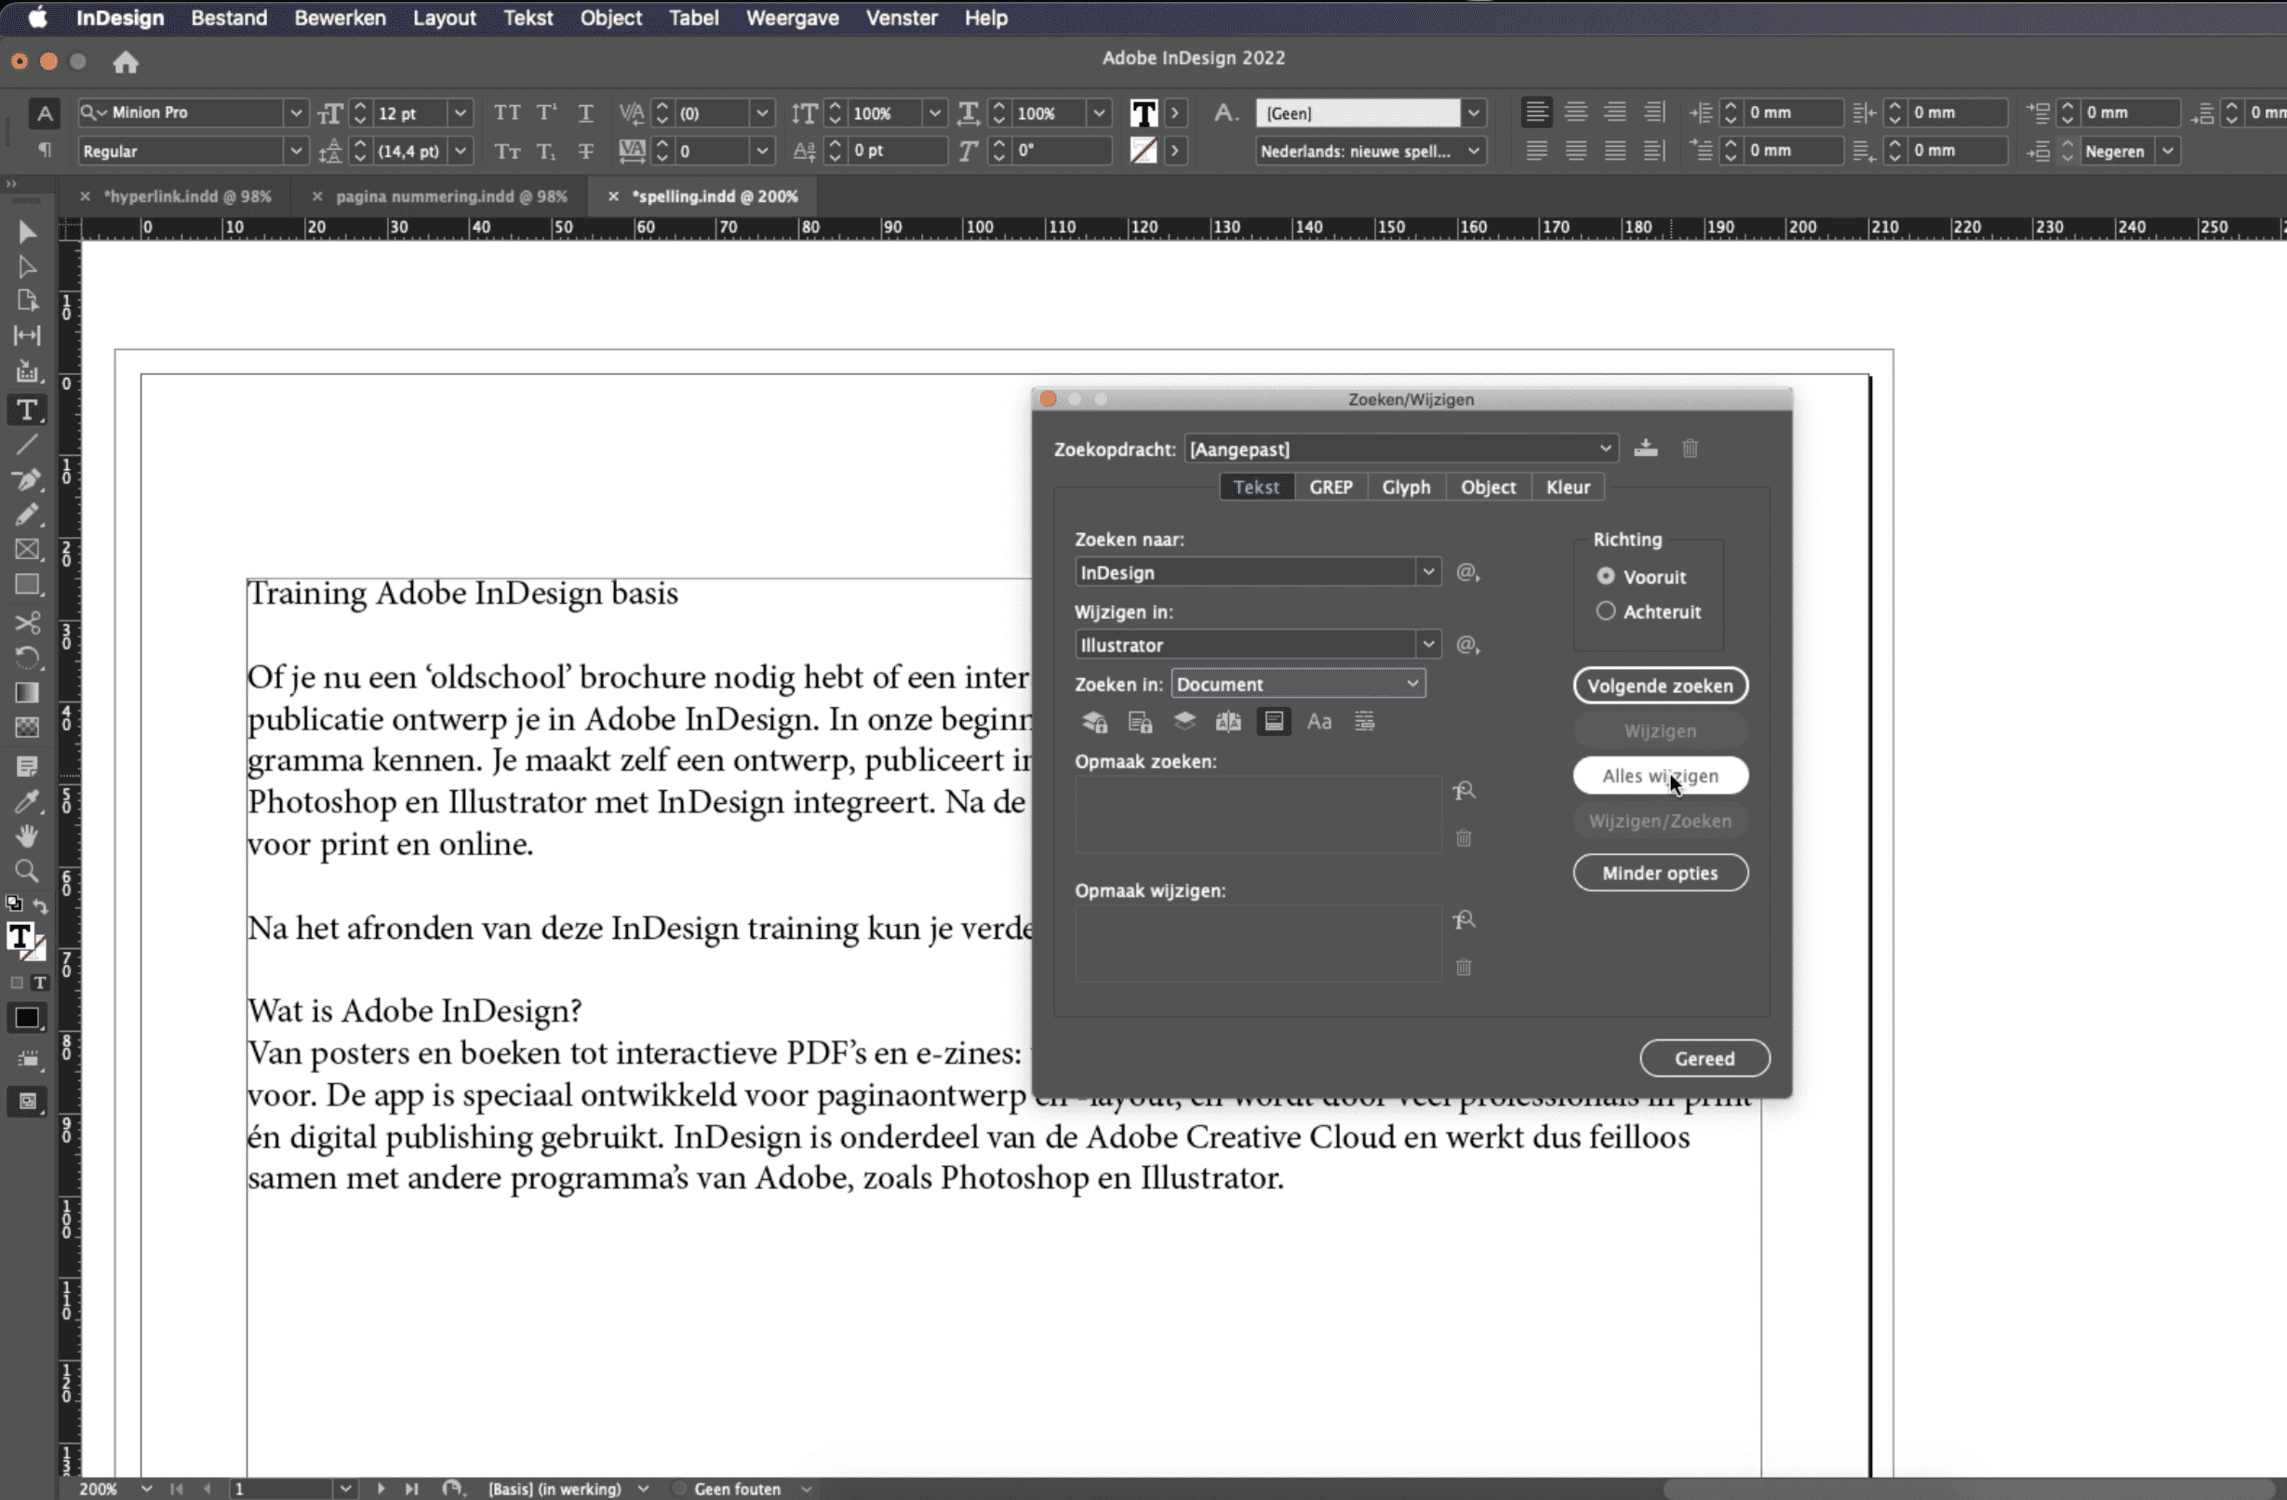Open special characters menu for Wijzigen in
Image resolution: width=2287 pixels, height=1500 pixels.
(x=1467, y=645)
